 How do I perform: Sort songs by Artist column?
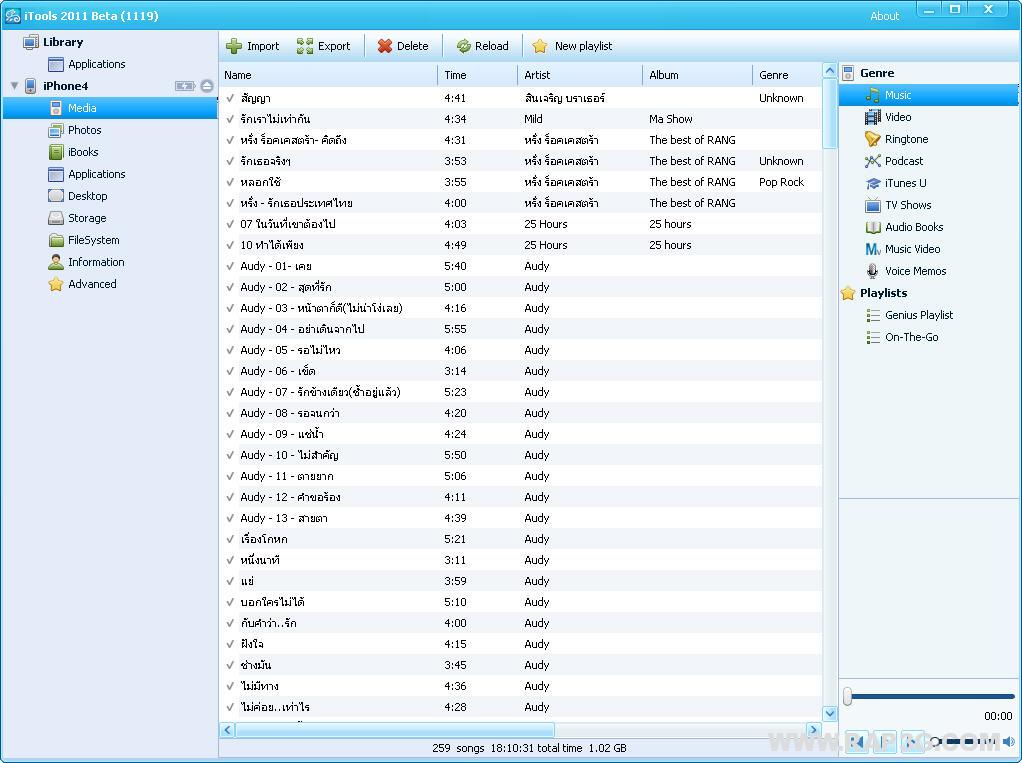coord(580,75)
